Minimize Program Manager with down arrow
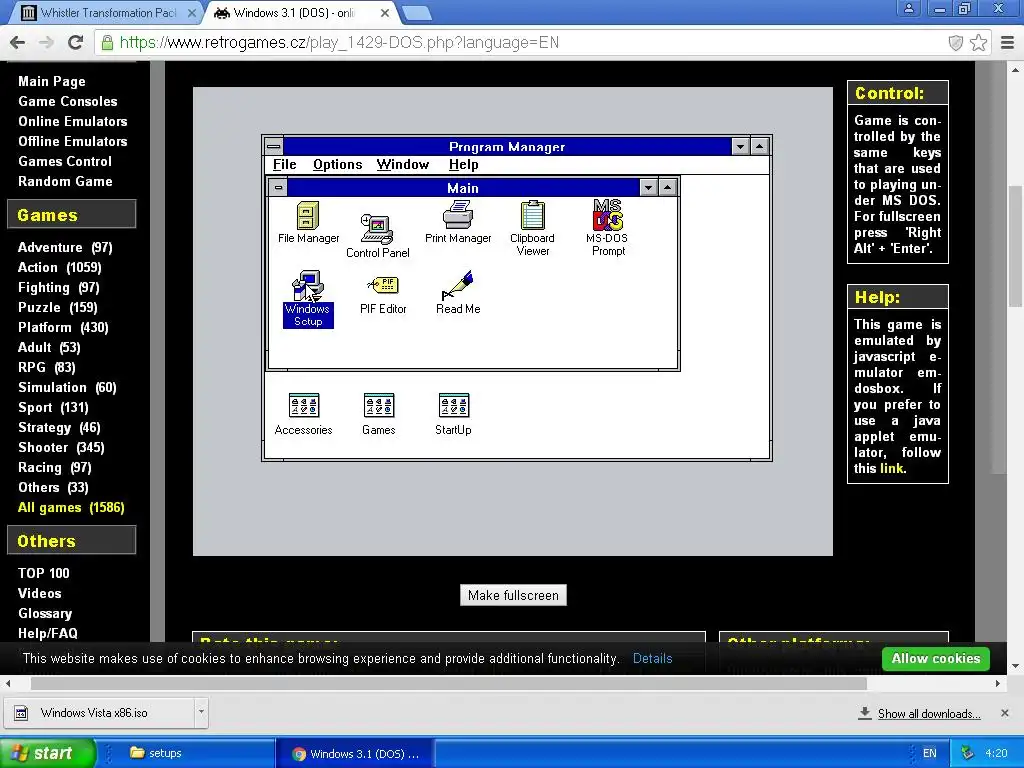The image size is (1024, 768). click(x=740, y=146)
